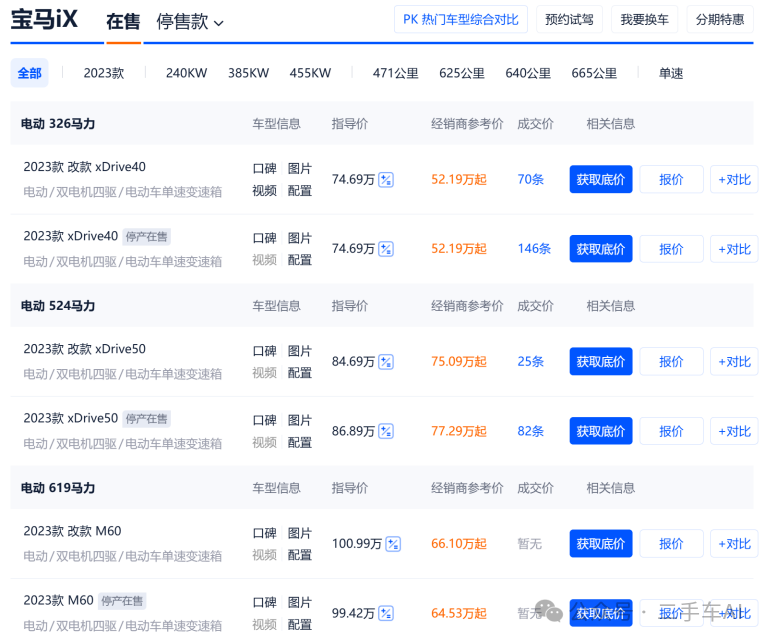This screenshot has width=766, height=642.
Task: Open 2023款 M60 停产在售 model link
Action: (x=59, y=600)
